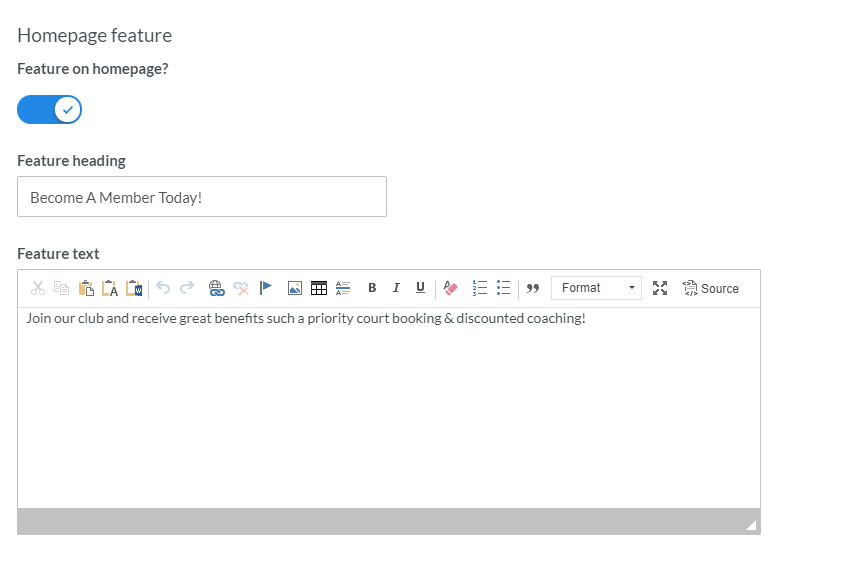The height and width of the screenshot is (566, 866).
Task: Insert a bulleted list
Action: 504,288
